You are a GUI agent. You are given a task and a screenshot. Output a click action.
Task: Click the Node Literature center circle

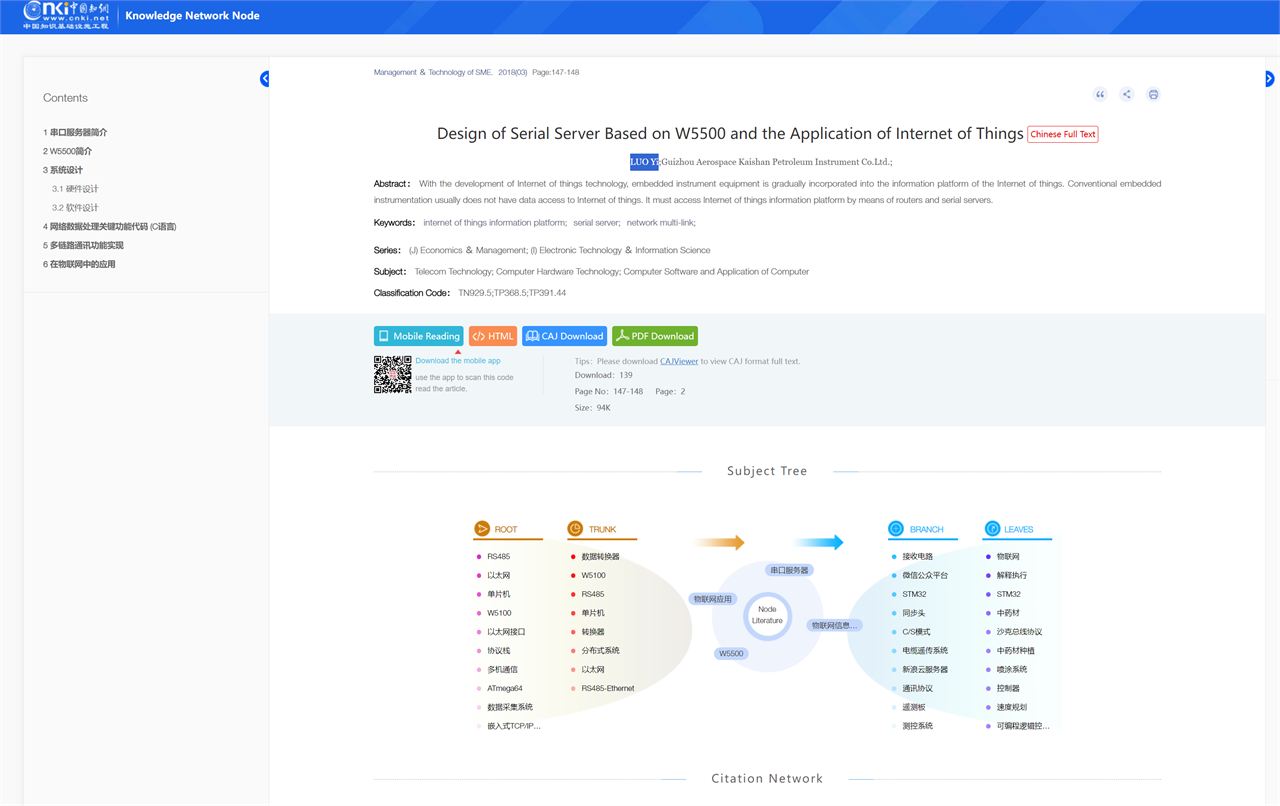[x=767, y=615]
